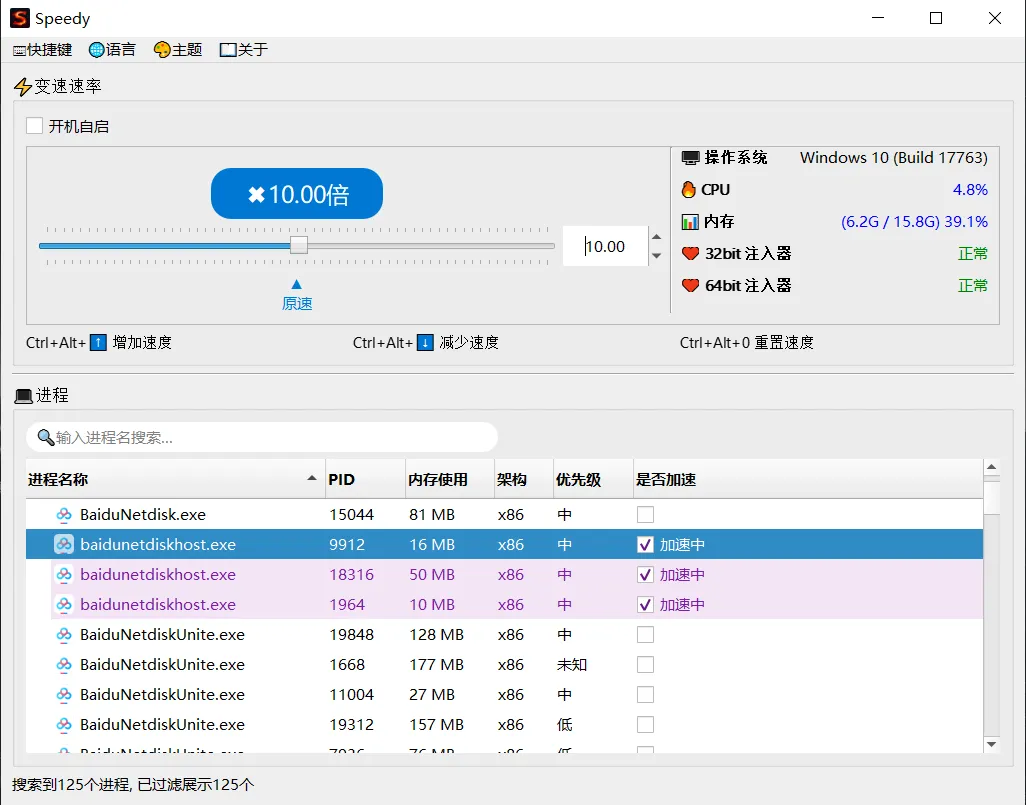1026x805 pixels.
Task: Click icon of BaiduNetdiskUnite.exe PID 1668
Action: click(64, 665)
